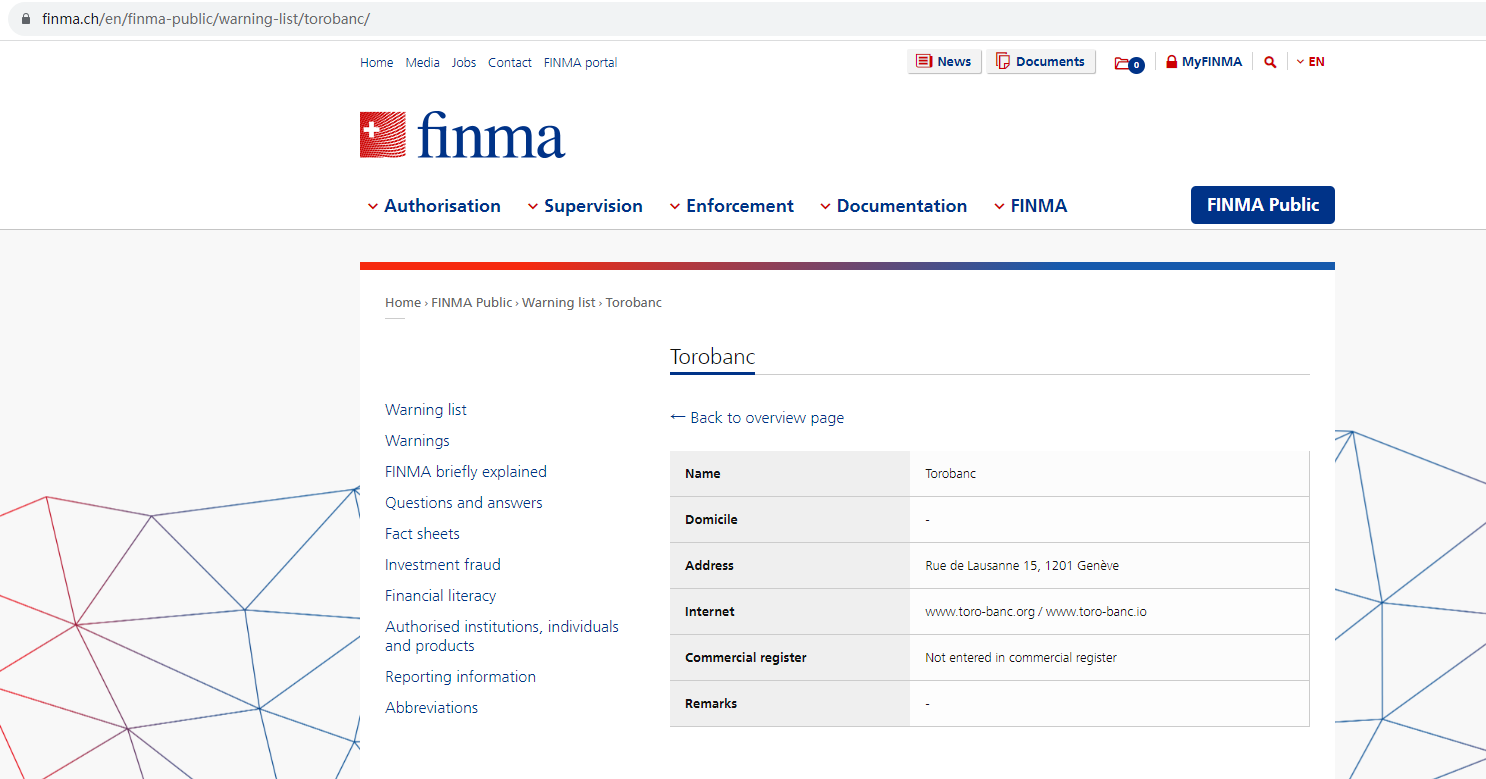Expand the Authorisation main menu
Image resolution: width=1486 pixels, height=779 pixels.
tap(434, 206)
